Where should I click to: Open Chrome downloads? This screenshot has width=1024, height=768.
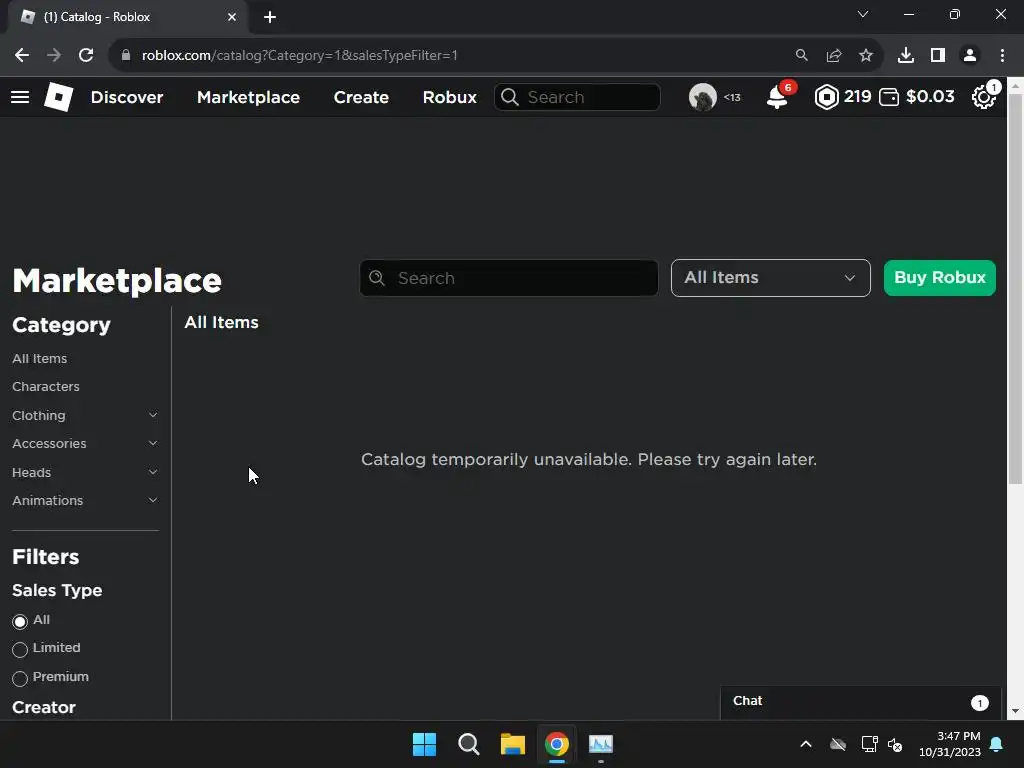[905, 56]
